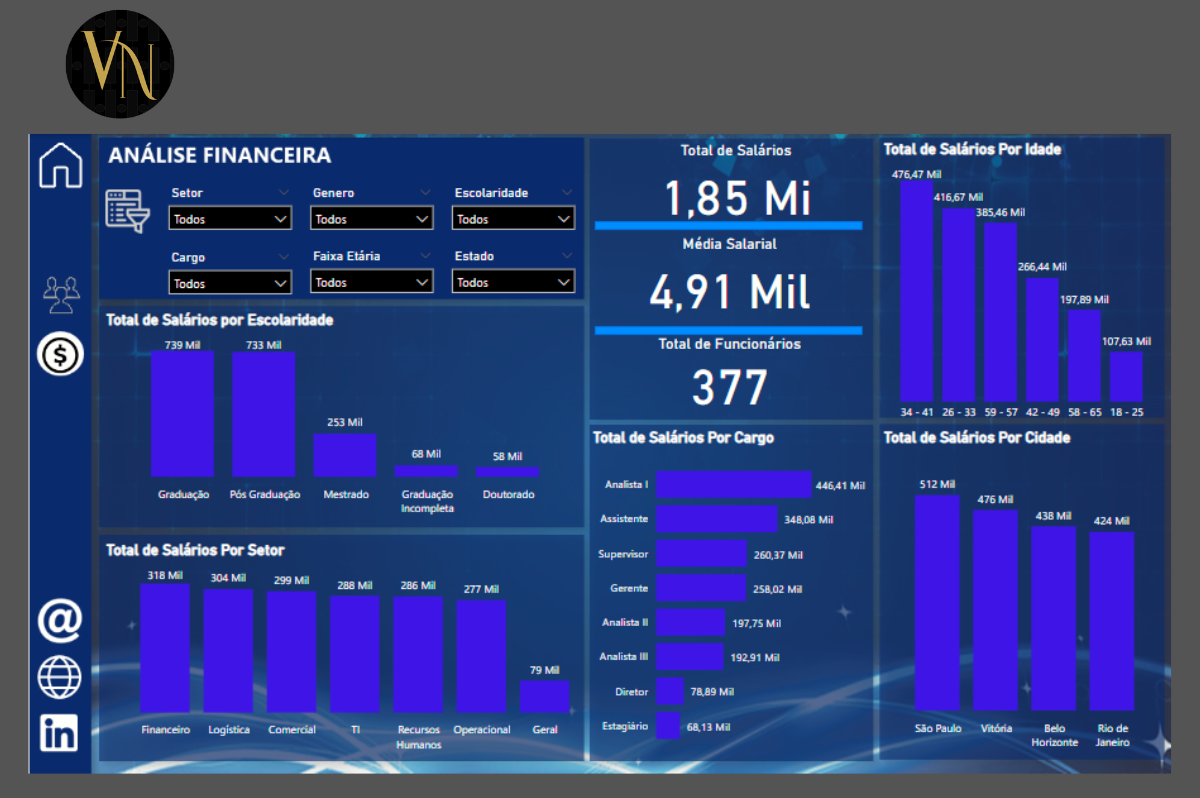Viewport: 1200px width, 798px height.
Task: Open the Estado slicer Todos dropdown
Action: 514,282
